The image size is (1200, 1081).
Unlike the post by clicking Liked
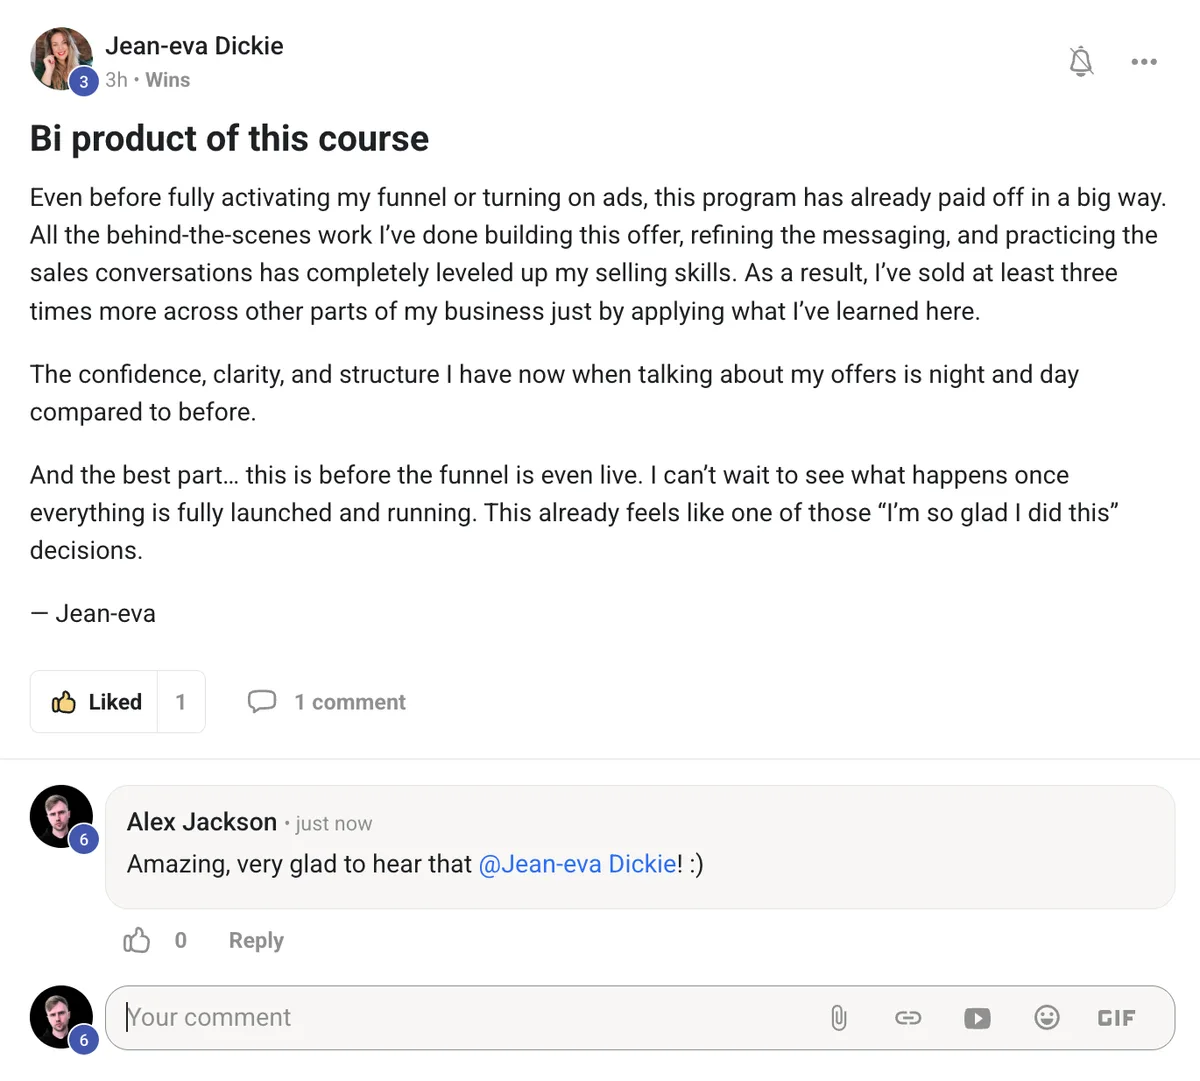pyautogui.click(x=98, y=701)
